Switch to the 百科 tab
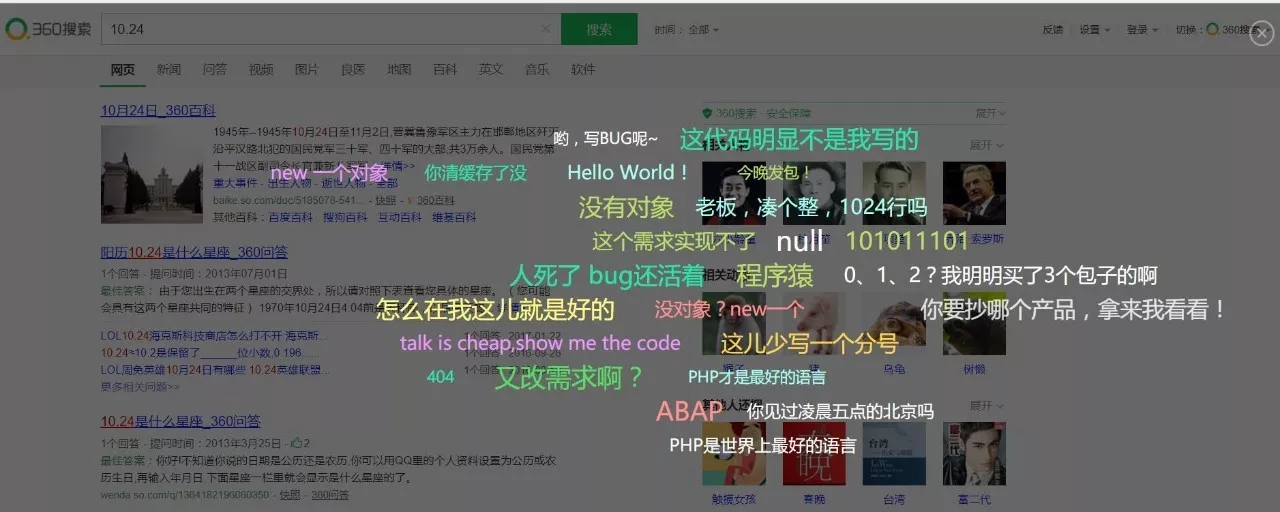Image resolution: width=1280 pixels, height=512 pixels. coord(445,70)
